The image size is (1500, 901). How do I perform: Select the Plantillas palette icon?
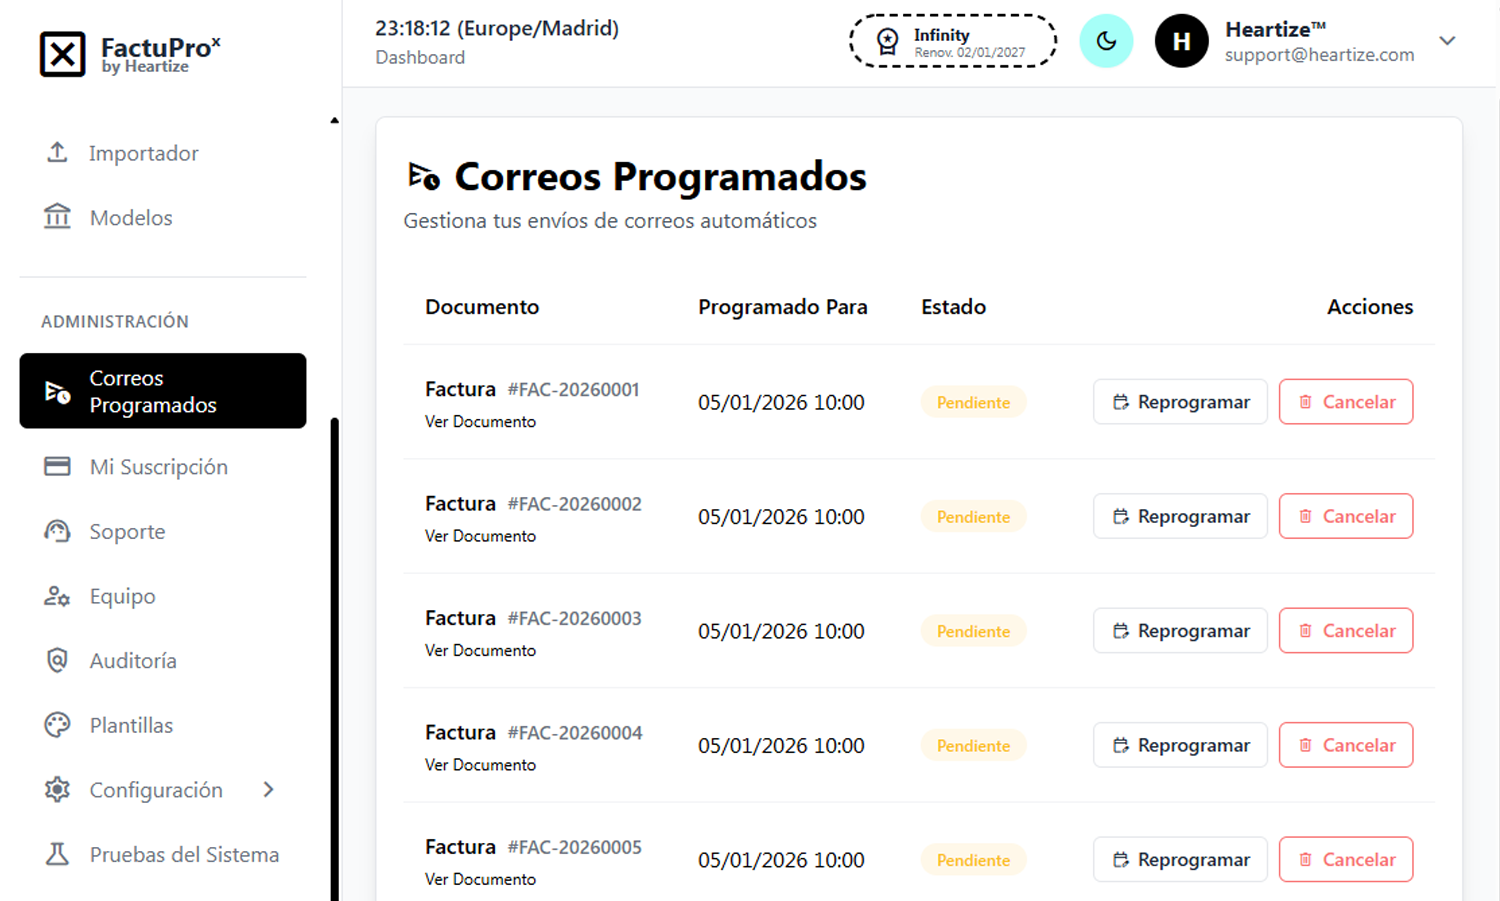[58, 724]
